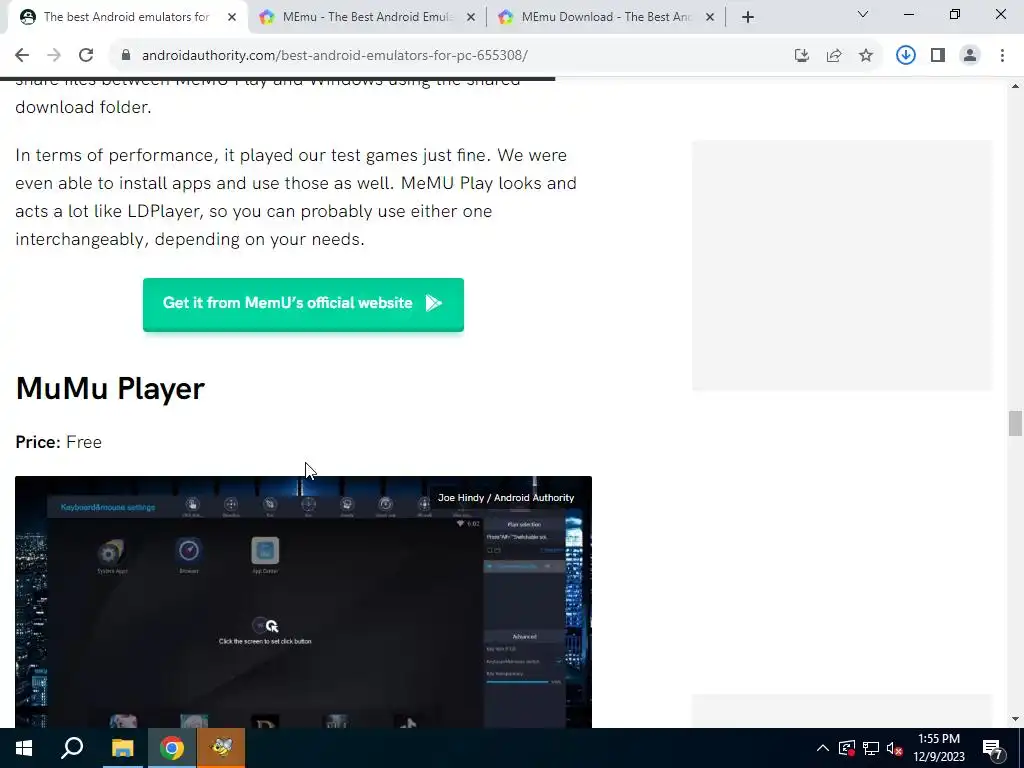Image resolution: width=1024 pixels, height=768 pixels.
Task: Click the security tray icon with red dot
Action: coord(847,748)
